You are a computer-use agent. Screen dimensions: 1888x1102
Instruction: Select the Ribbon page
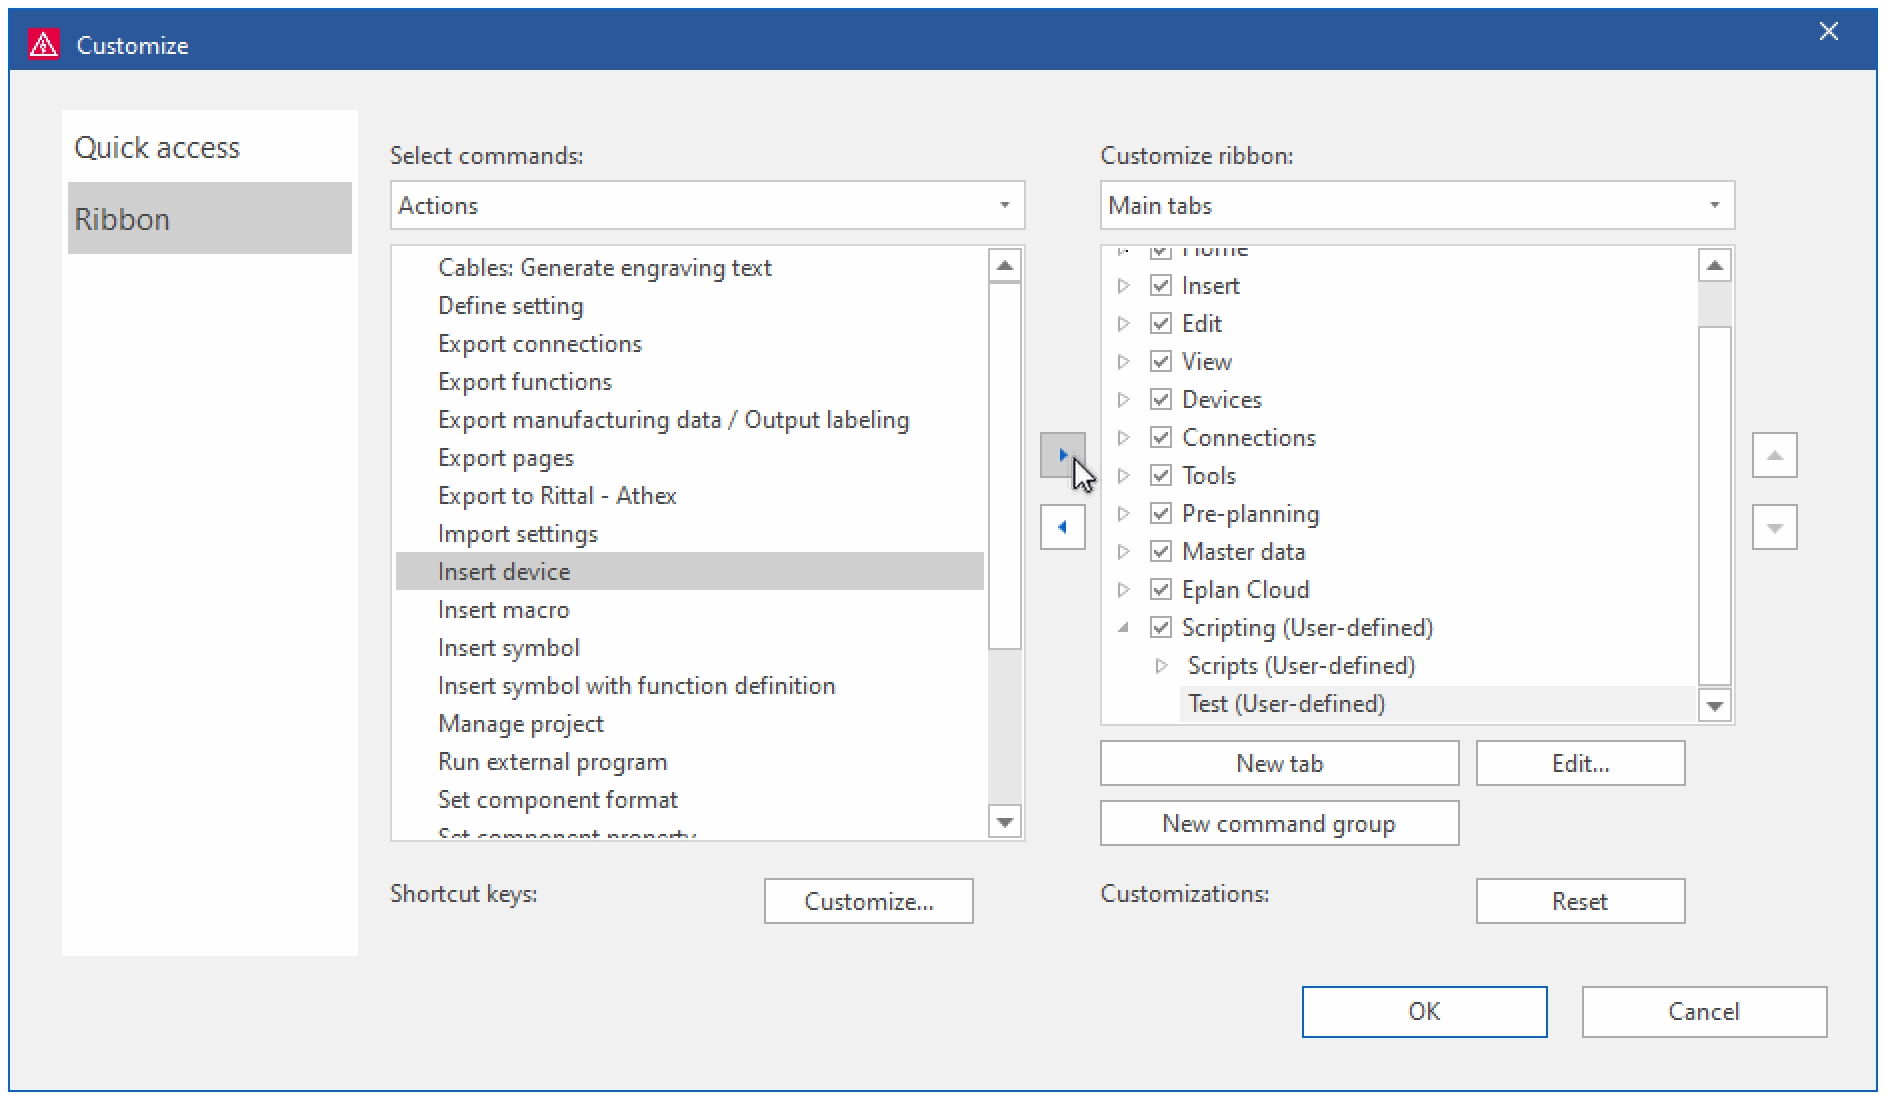click(x=210, y=218)
